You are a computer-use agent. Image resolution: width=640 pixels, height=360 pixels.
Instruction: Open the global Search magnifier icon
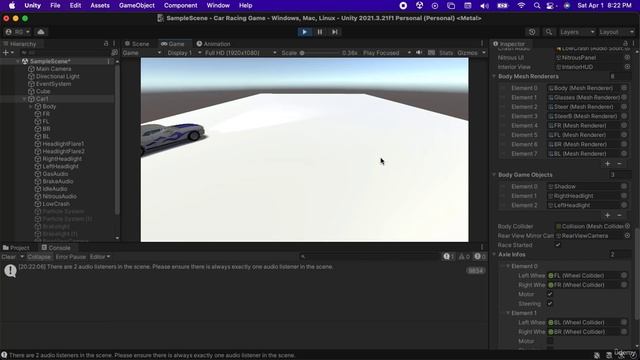(549, 32)
